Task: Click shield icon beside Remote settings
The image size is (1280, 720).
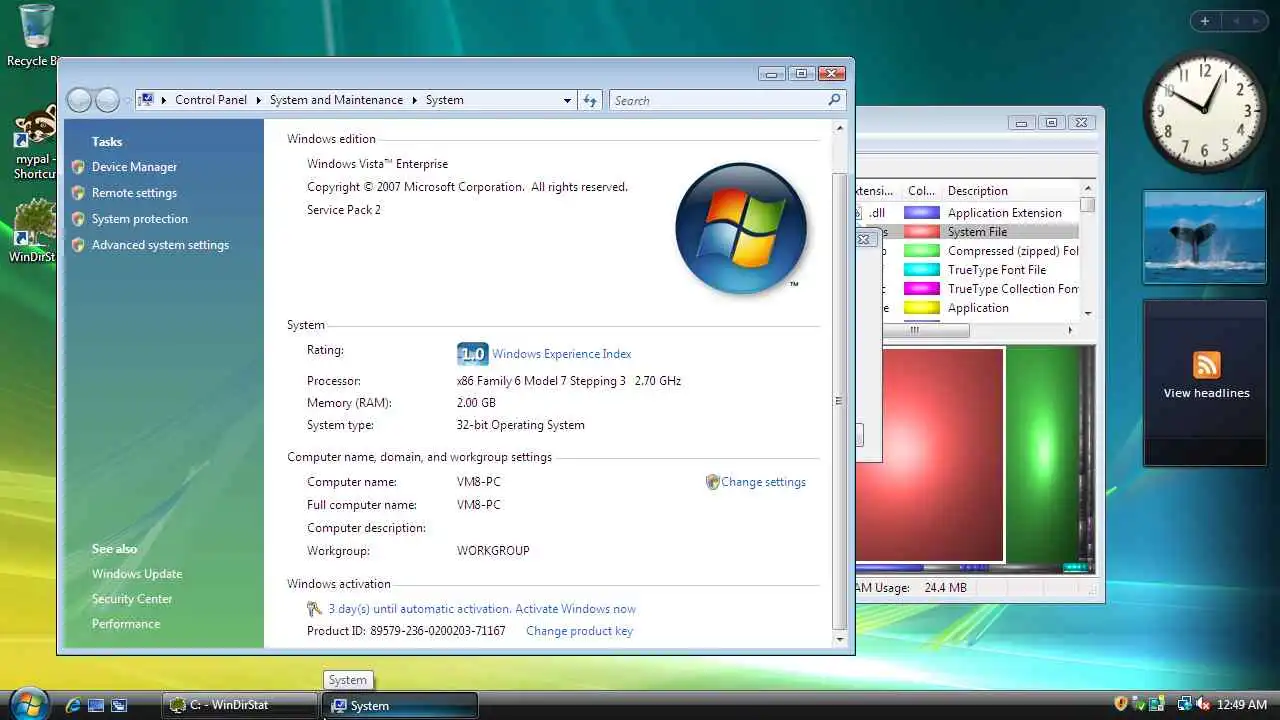Action: pyautogui.click(x=78, y=193)
